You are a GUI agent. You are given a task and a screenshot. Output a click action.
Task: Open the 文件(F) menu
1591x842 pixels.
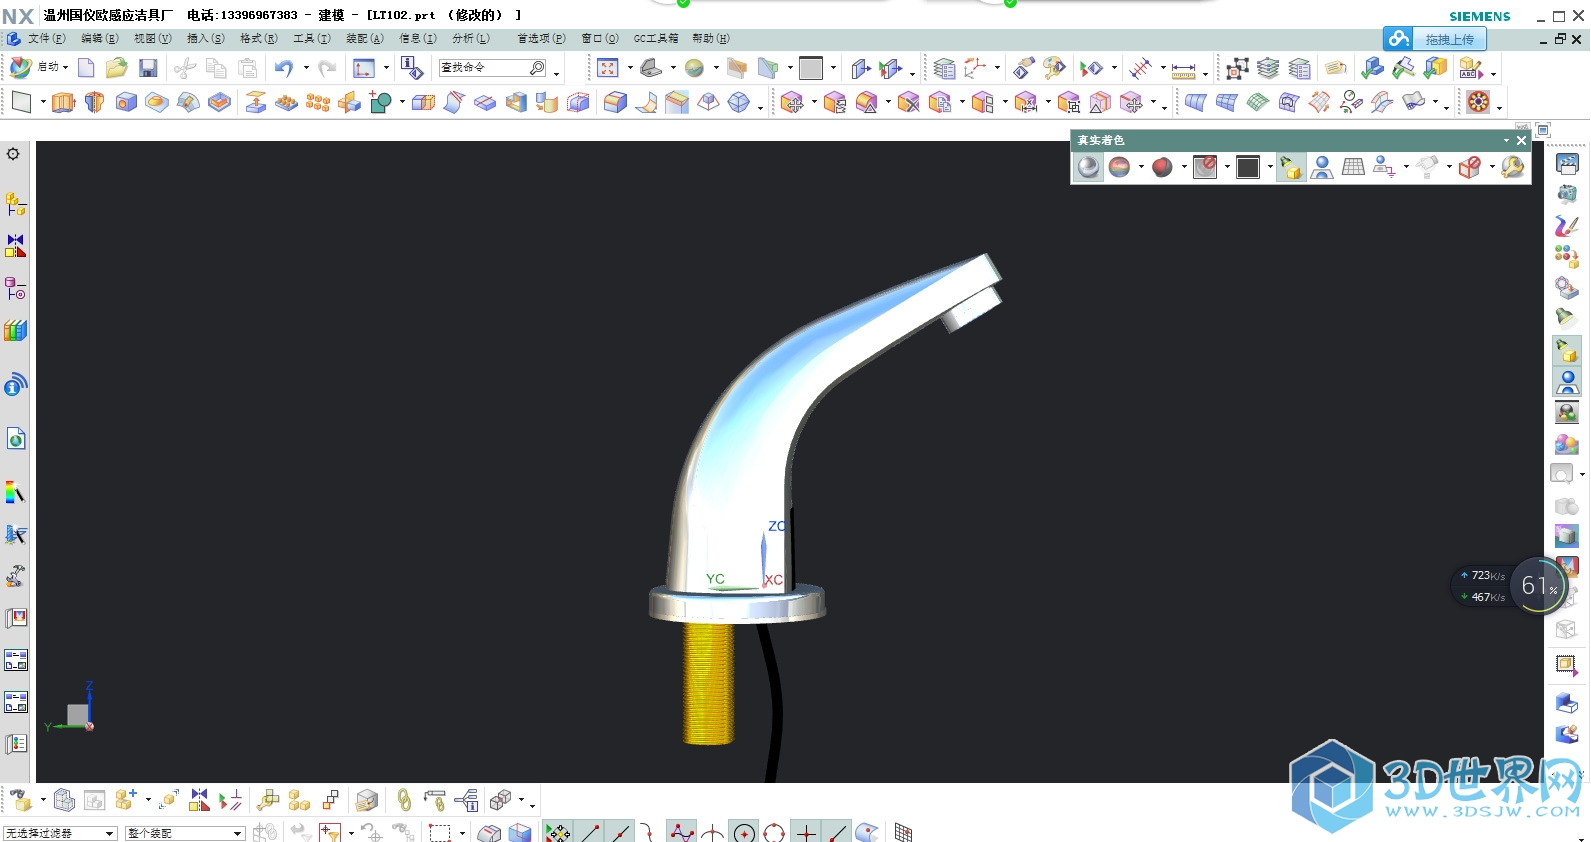coord(46,39)
